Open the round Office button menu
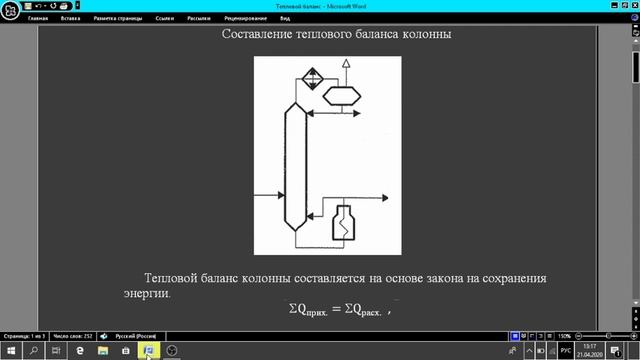Image resolution: width=640 pixels, height=360 pixels. point(10,11)
